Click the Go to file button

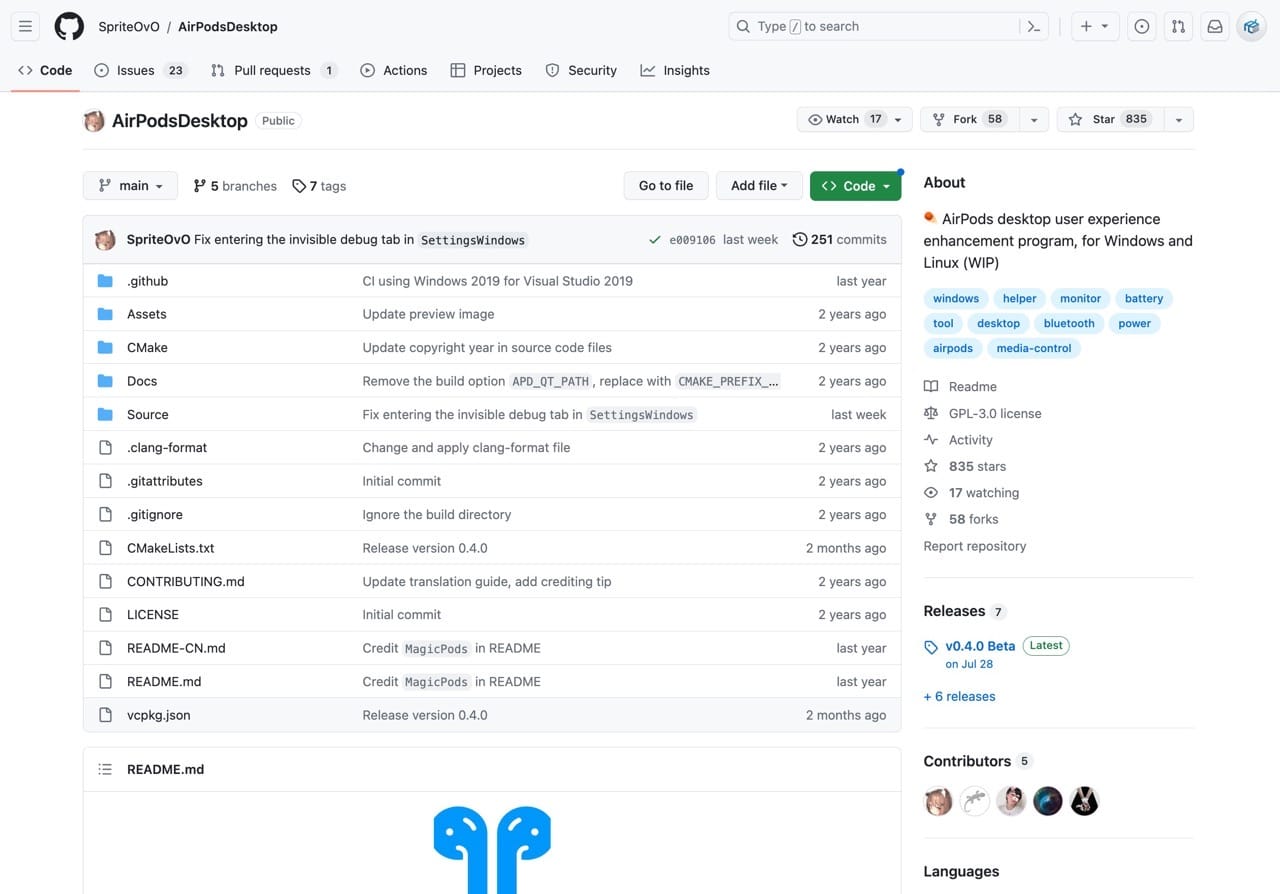tap(666, 186)
